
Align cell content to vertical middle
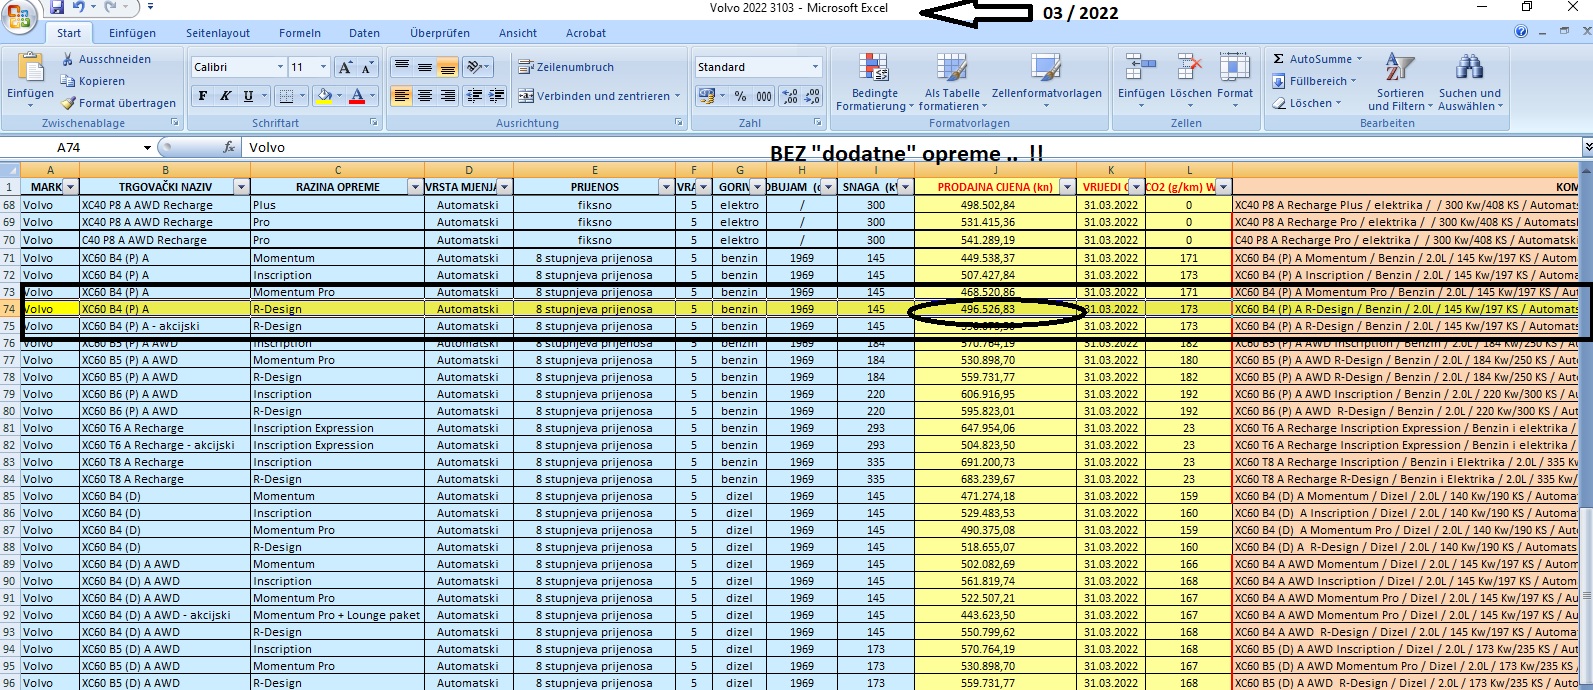425,67
